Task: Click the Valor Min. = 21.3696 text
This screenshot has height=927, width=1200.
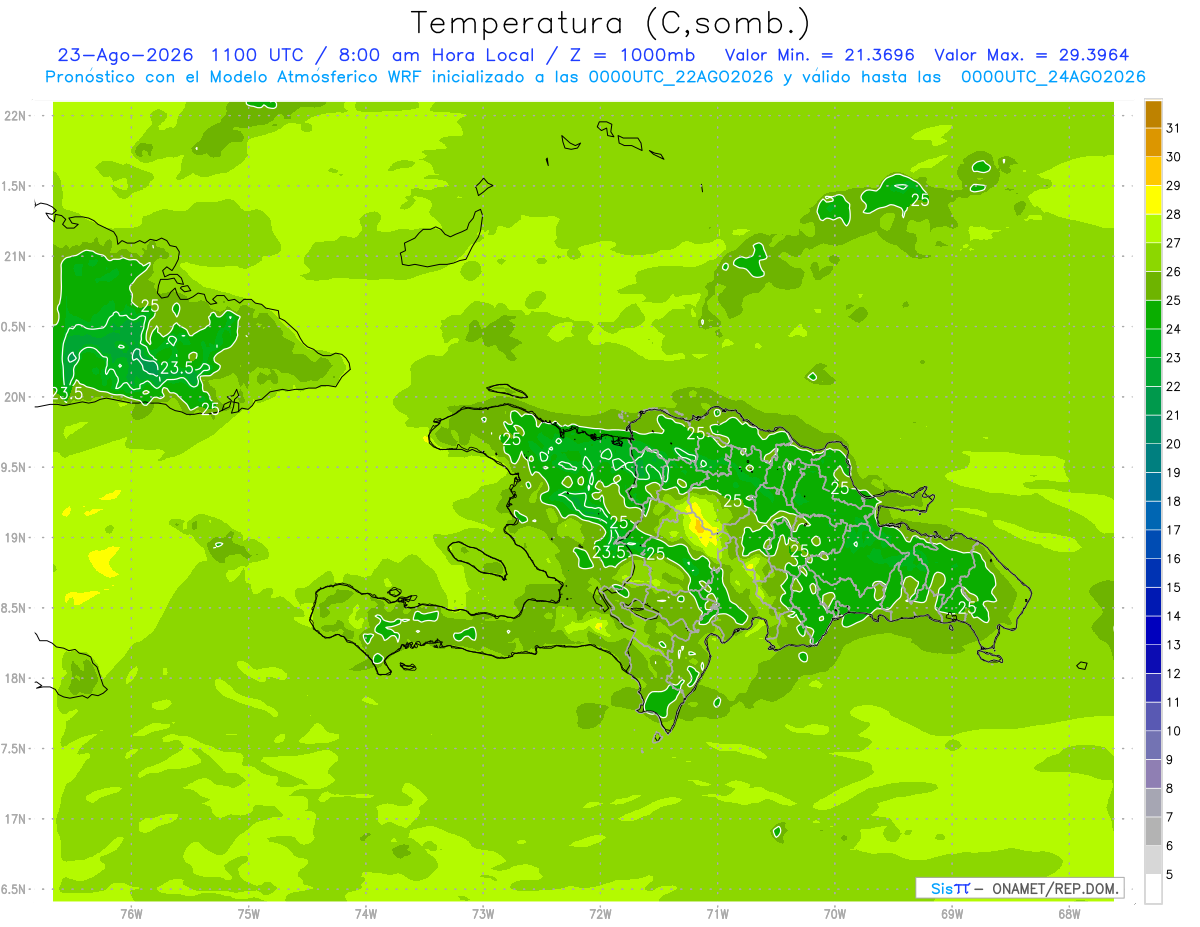Action: pos(820,55)
